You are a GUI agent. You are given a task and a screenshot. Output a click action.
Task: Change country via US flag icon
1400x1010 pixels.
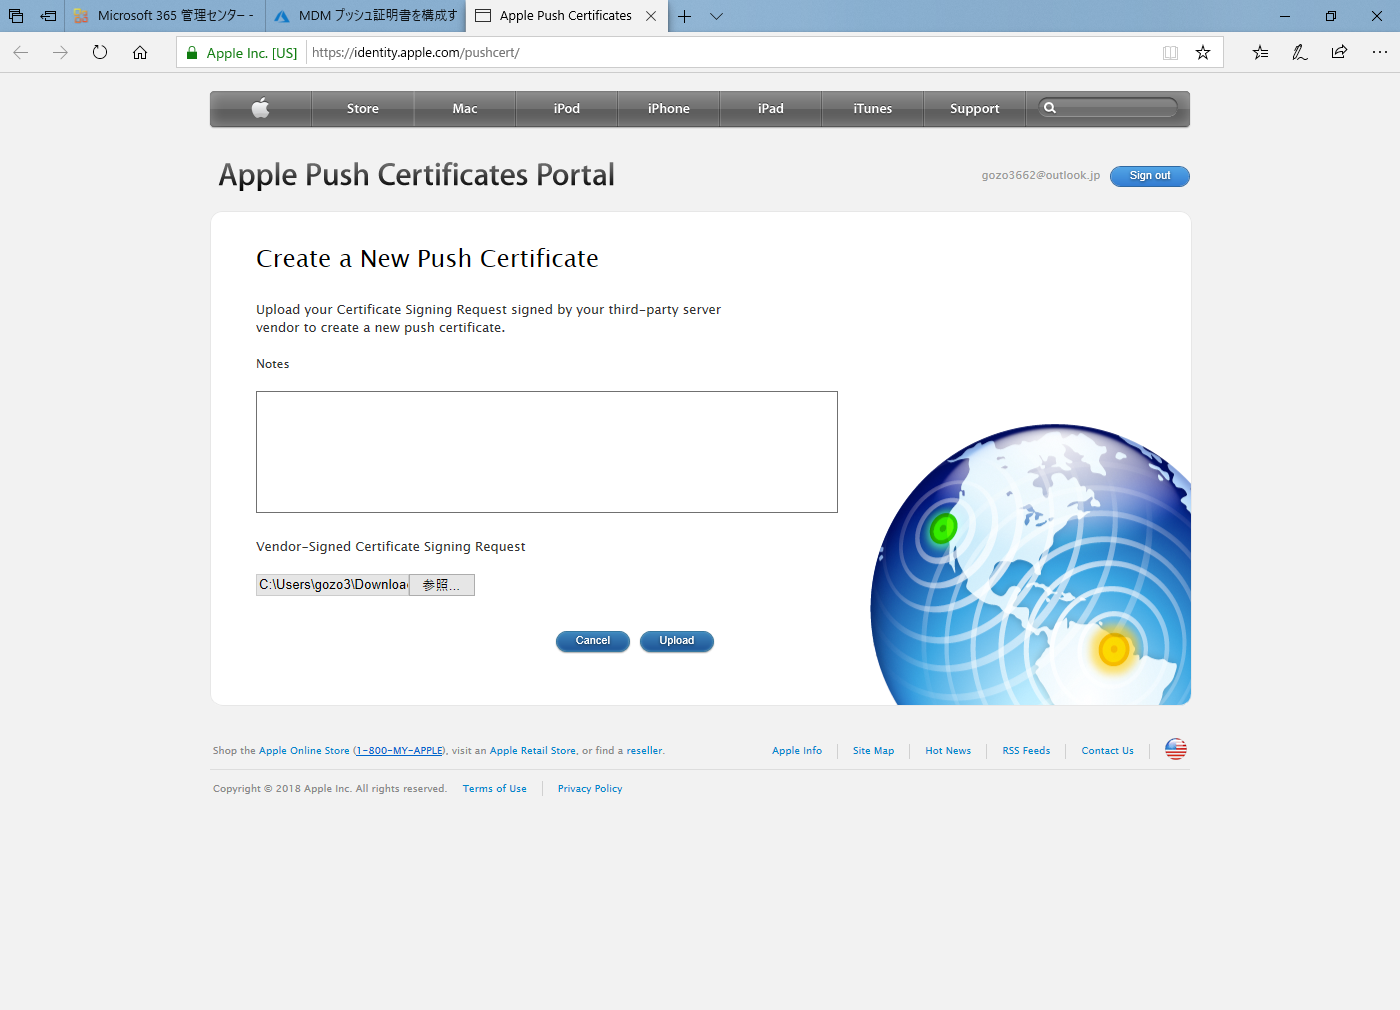[x=1176, y=750]
